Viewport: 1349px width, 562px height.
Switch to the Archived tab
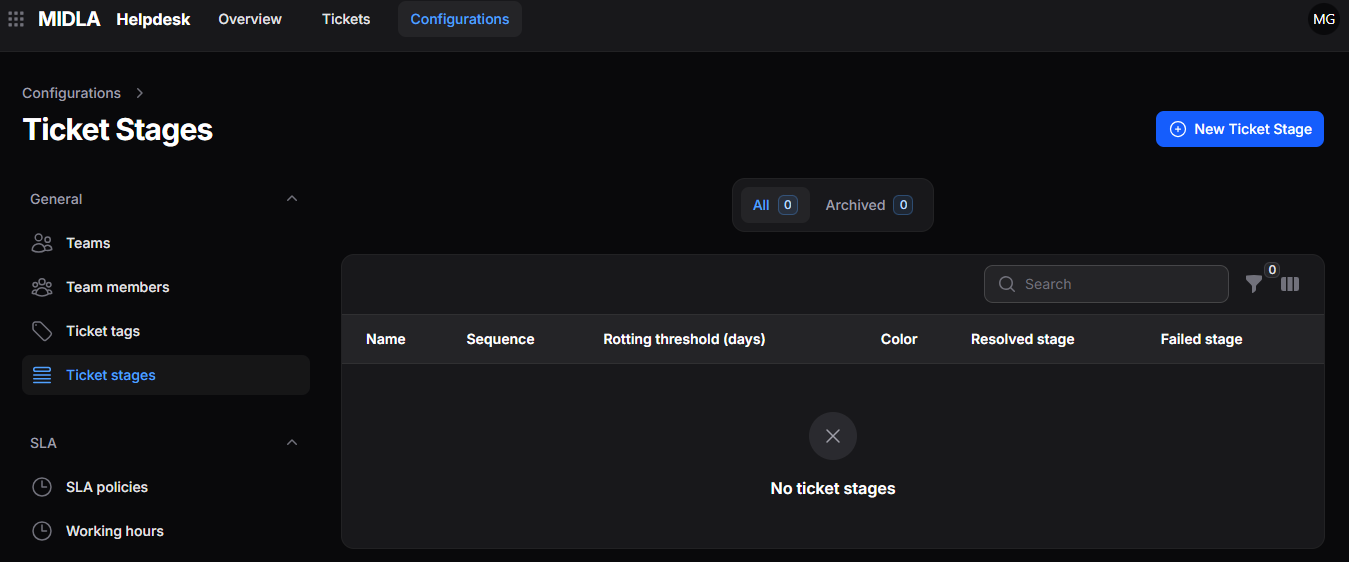869,205
